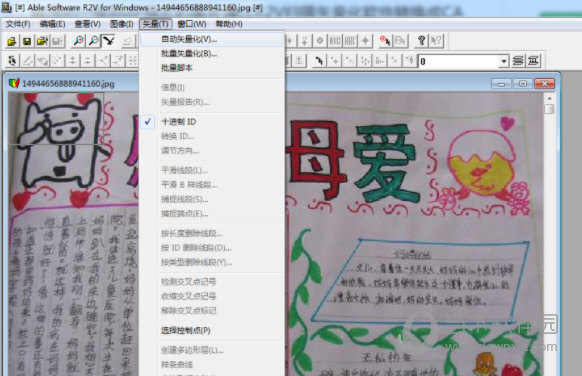Click the black node-select arrow icon
The width and height of the screenshot is (582, 376).
[320, 61]
